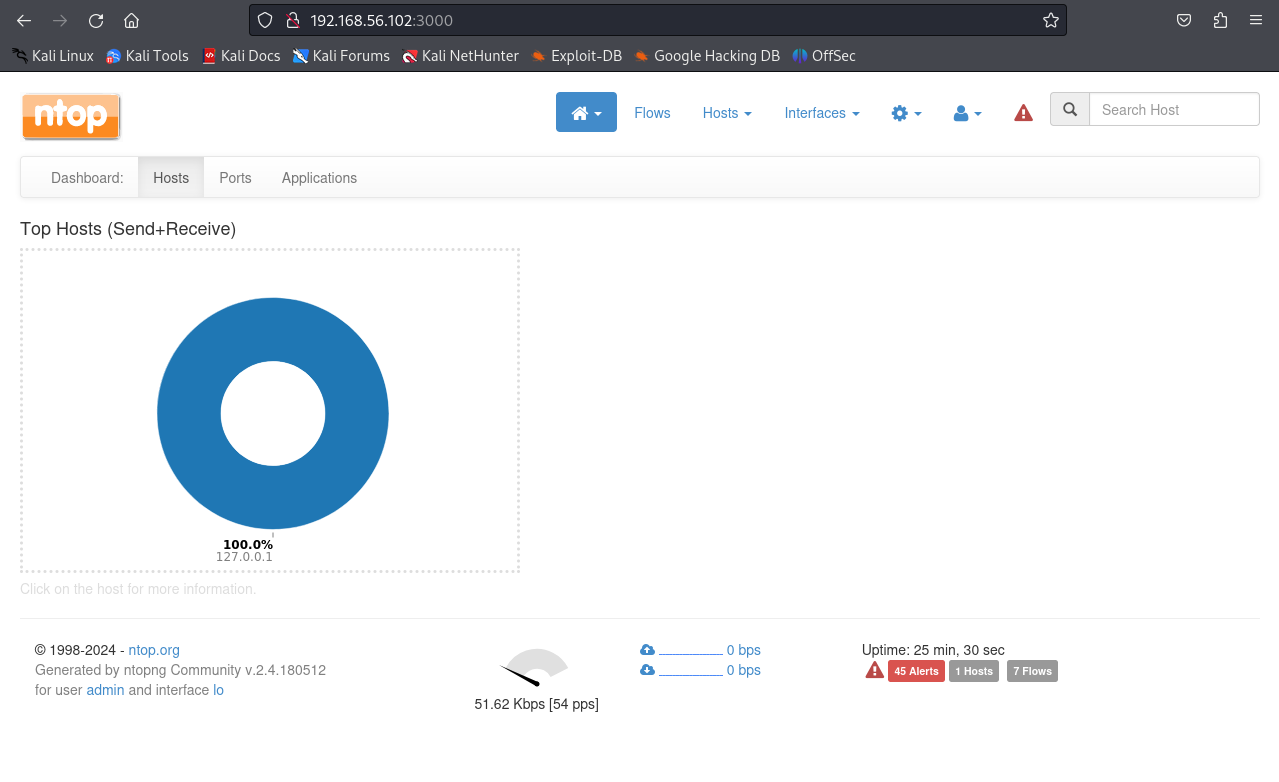Image resolution: width=1279 pixels, height=782 pixels.
Task: Expand the Interfaces menu
Action: (821, 113)
